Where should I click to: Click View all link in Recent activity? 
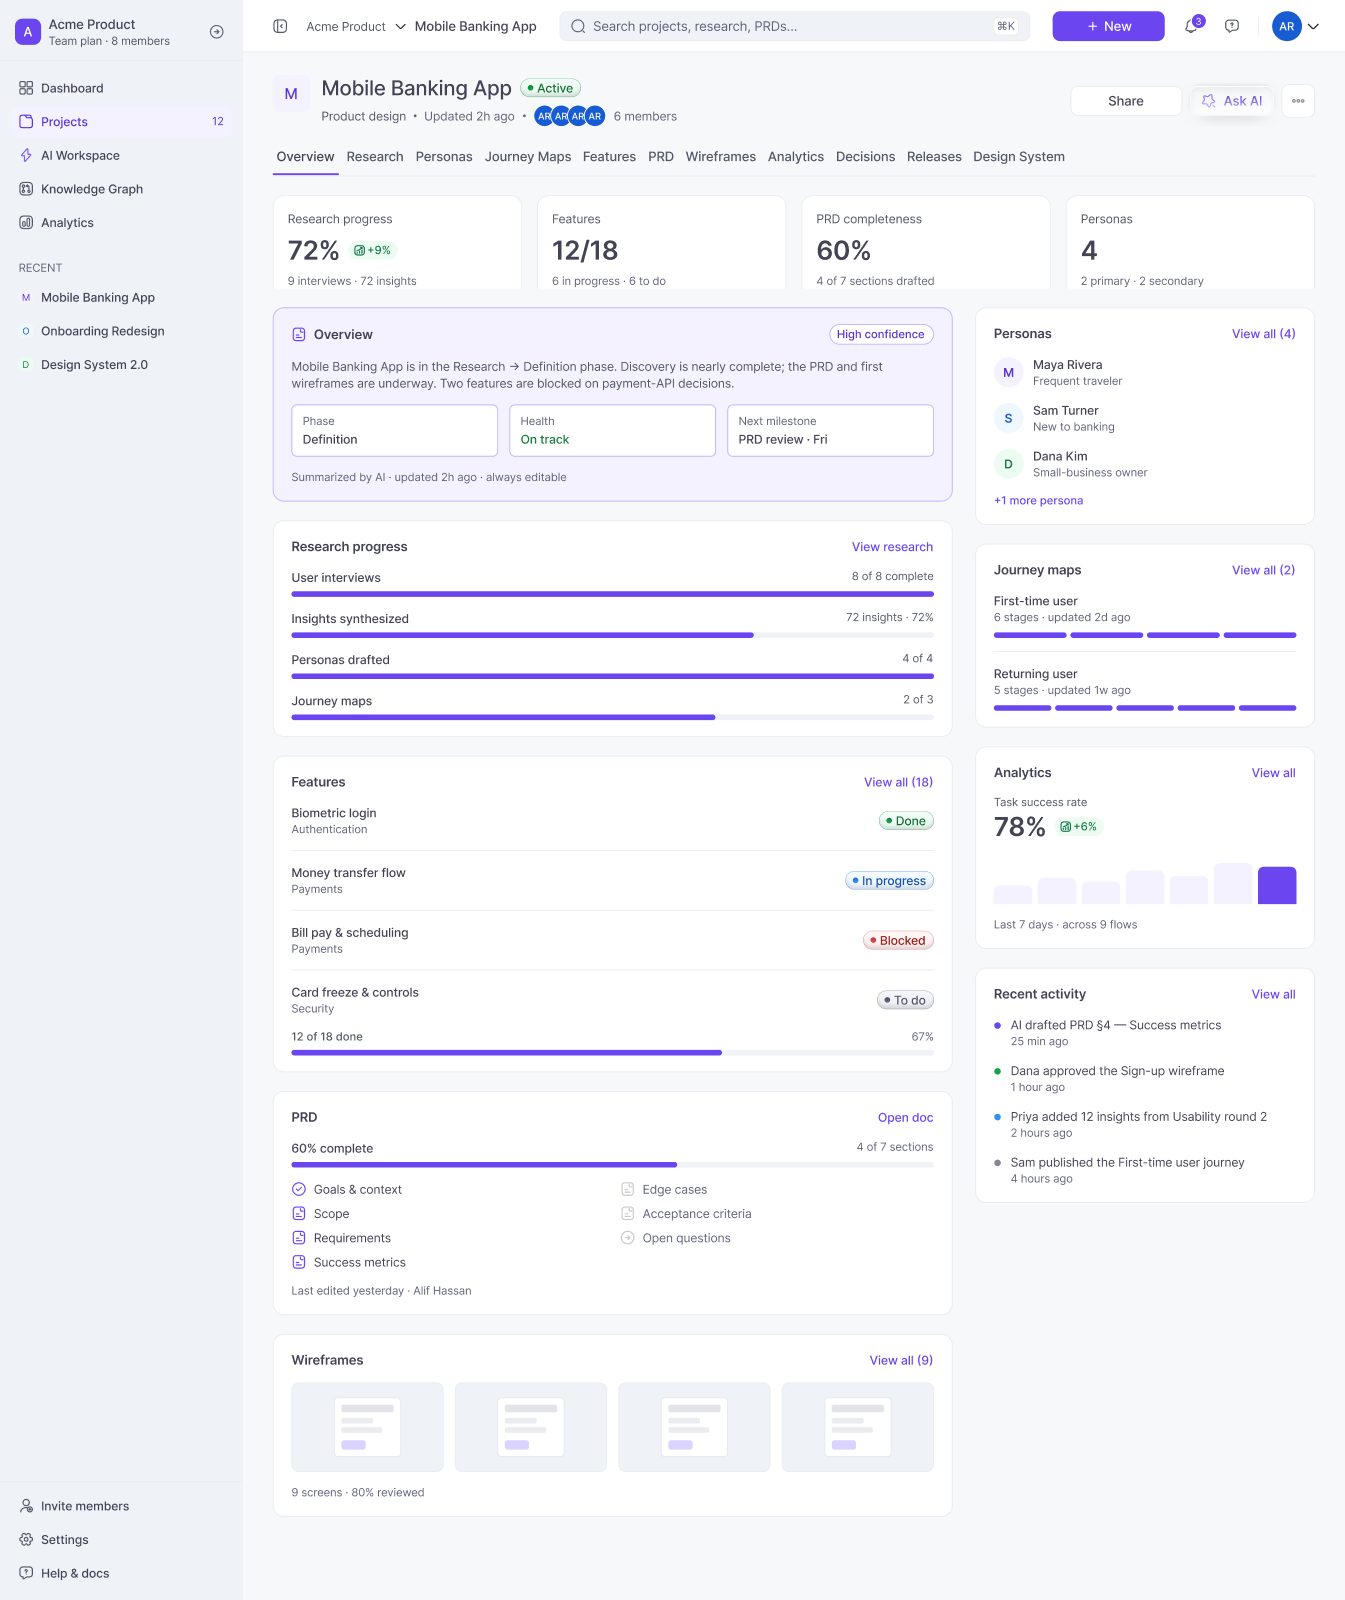(1273, 994)
